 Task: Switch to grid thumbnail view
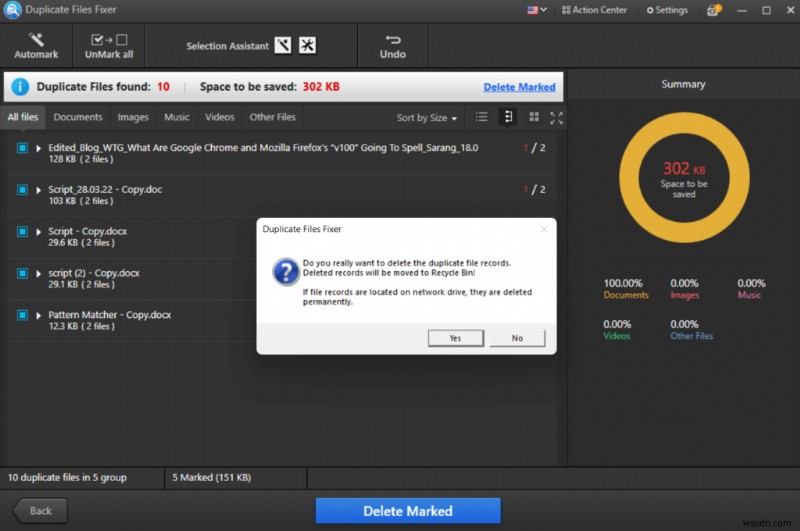click(x=534, y=117)
